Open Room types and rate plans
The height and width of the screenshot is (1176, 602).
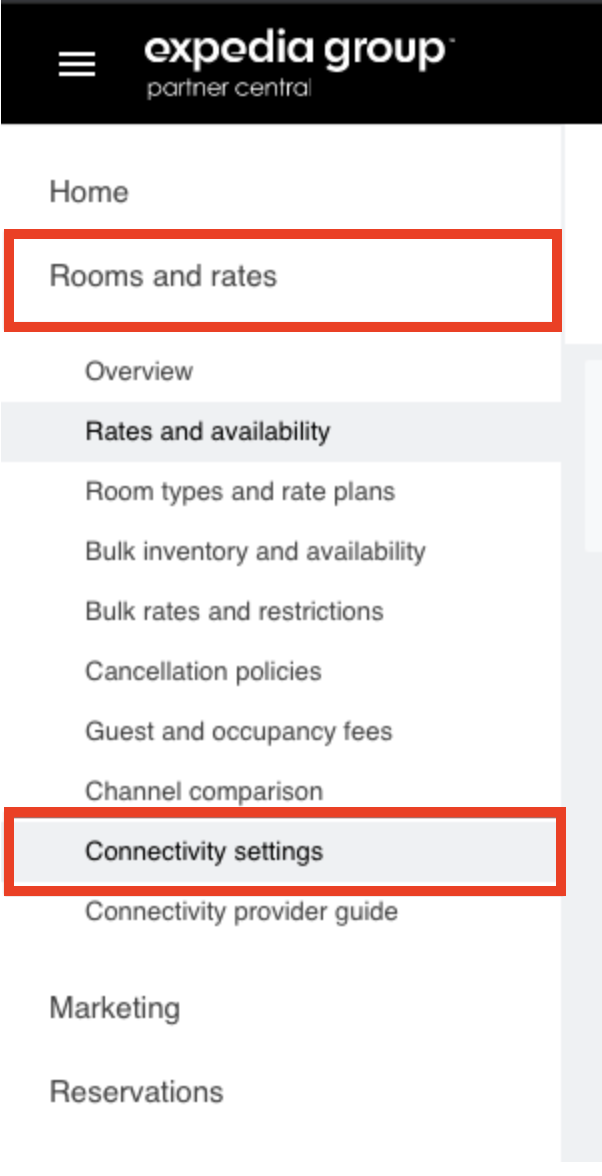[x=240, y=492]
